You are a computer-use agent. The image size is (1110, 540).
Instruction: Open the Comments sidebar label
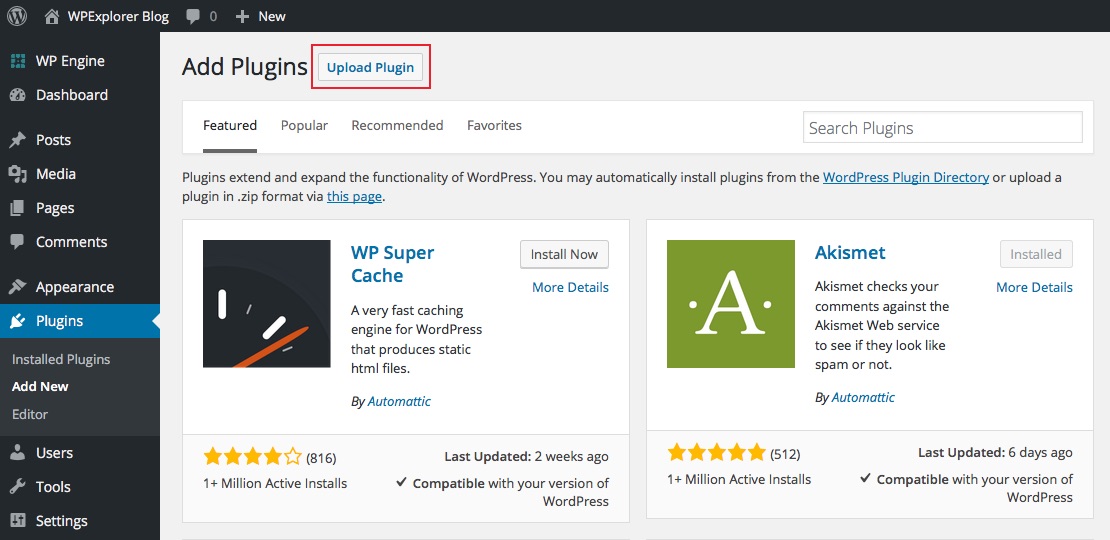[71, 242]
